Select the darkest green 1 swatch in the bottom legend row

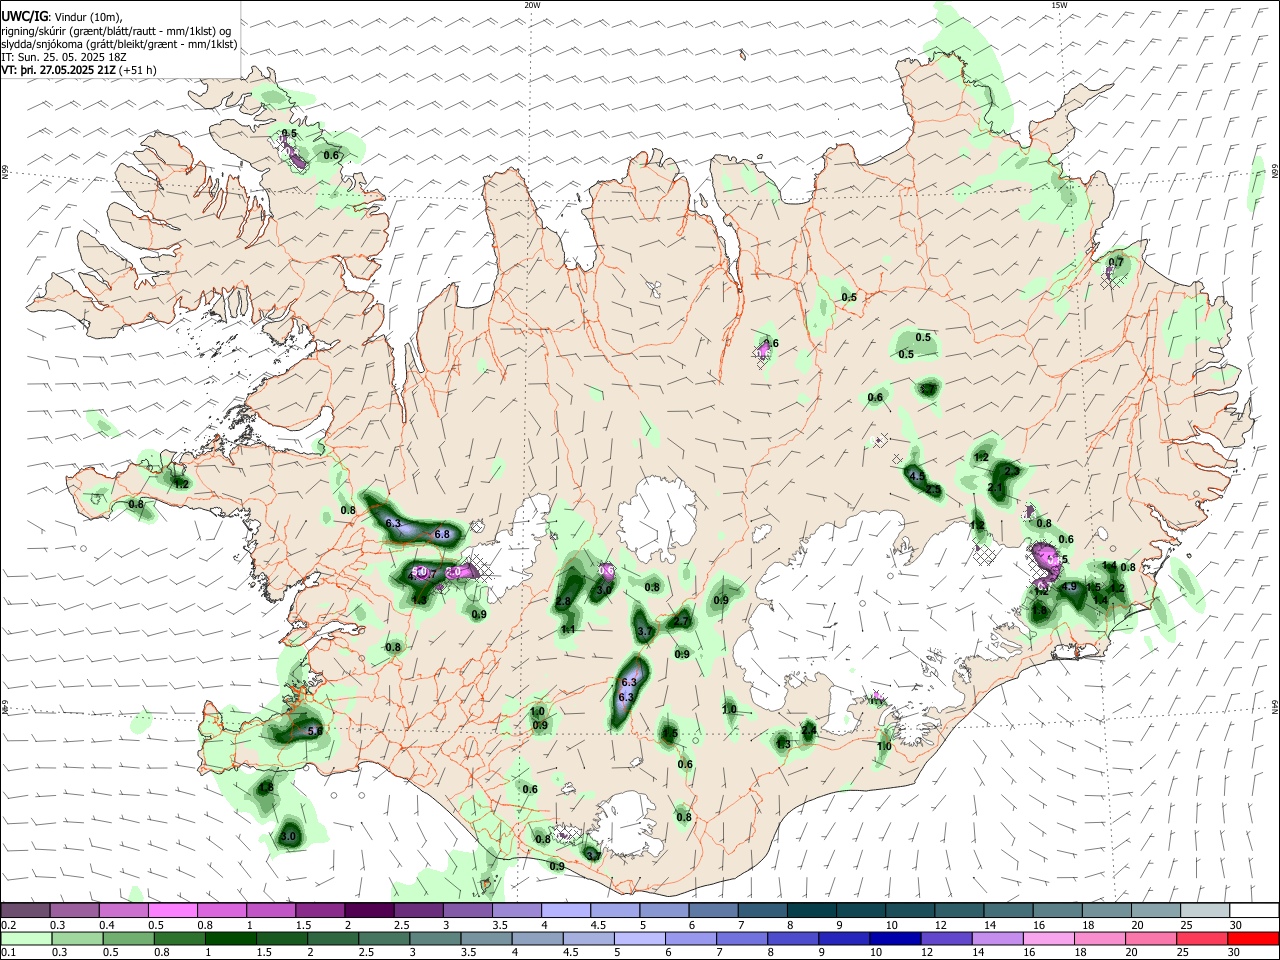232,937
